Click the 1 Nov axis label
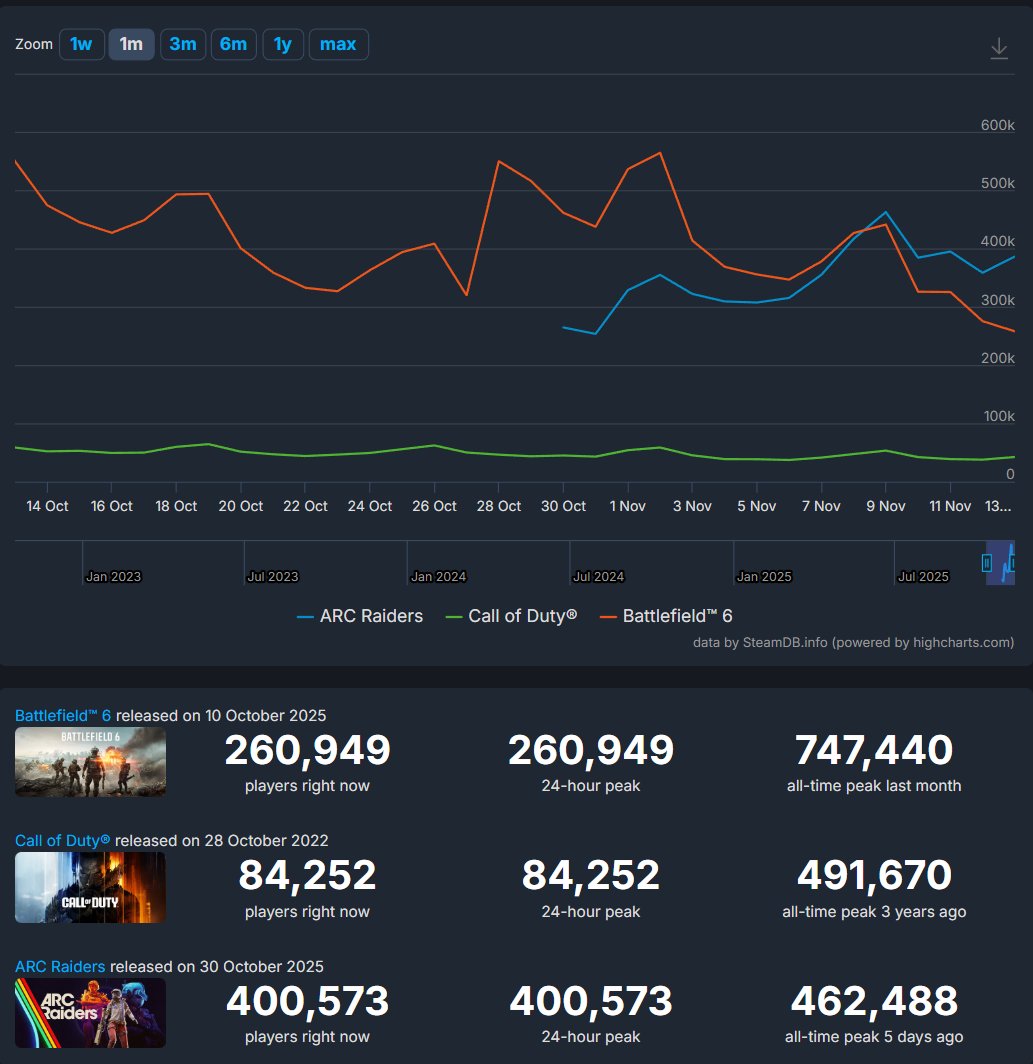1033x1064 pixels. 628,506
